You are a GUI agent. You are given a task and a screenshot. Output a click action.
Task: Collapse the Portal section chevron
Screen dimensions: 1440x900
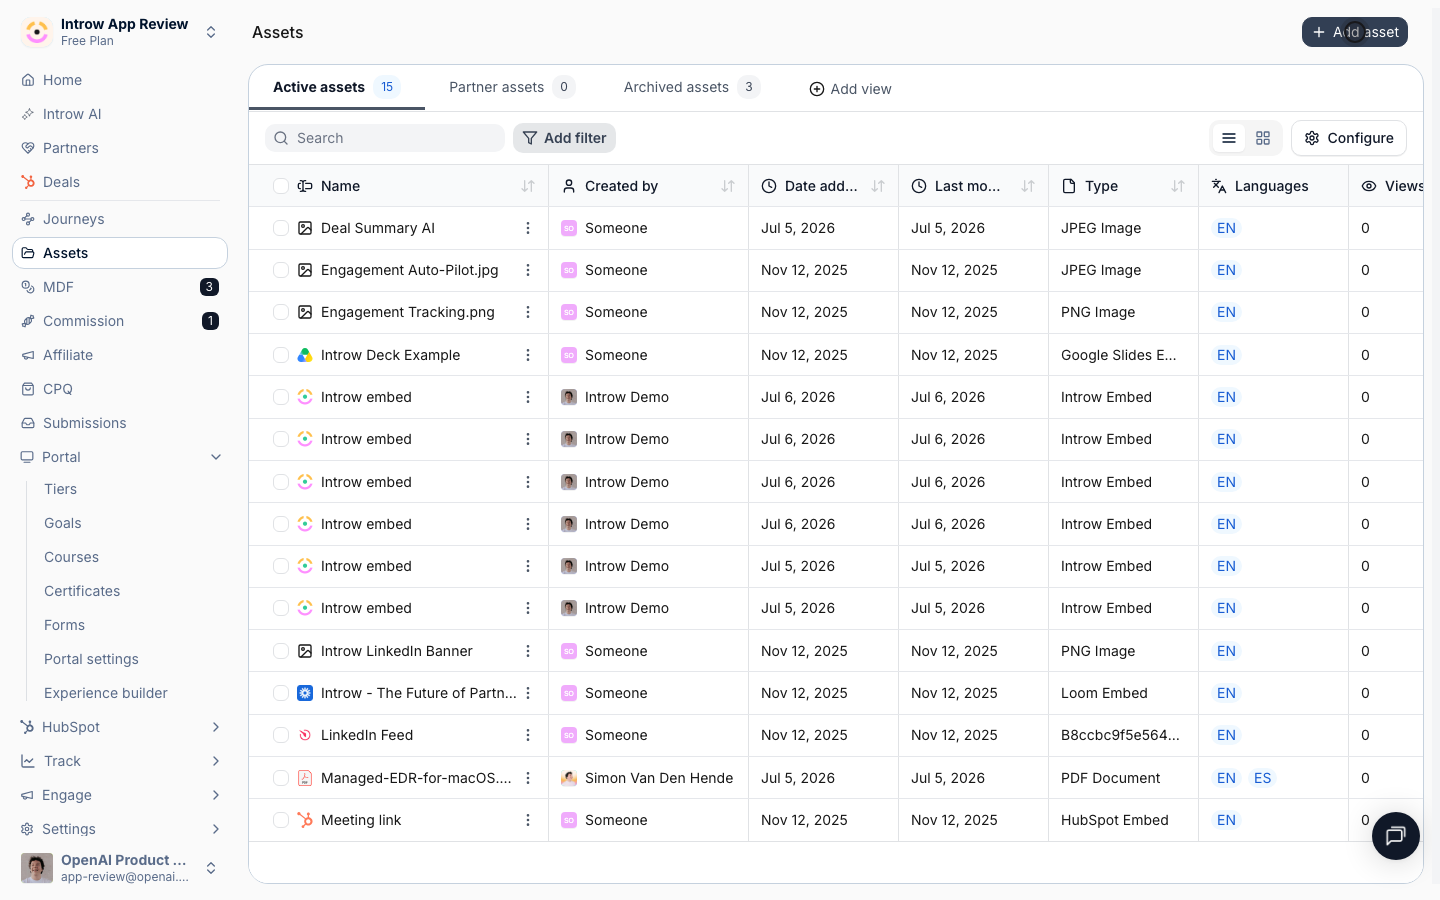click(216, 457)
